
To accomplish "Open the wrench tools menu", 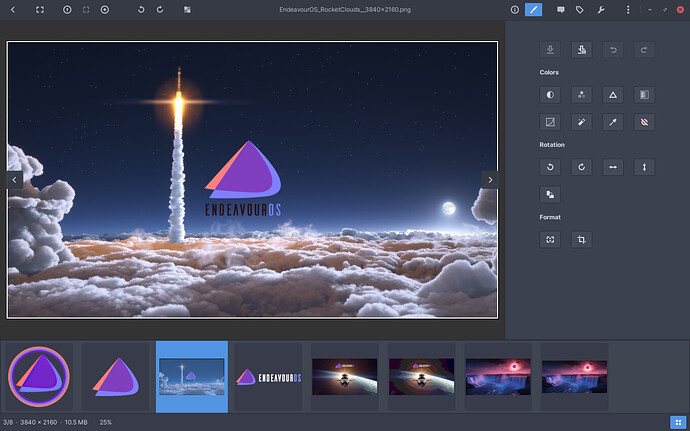I will coord(601,9).
